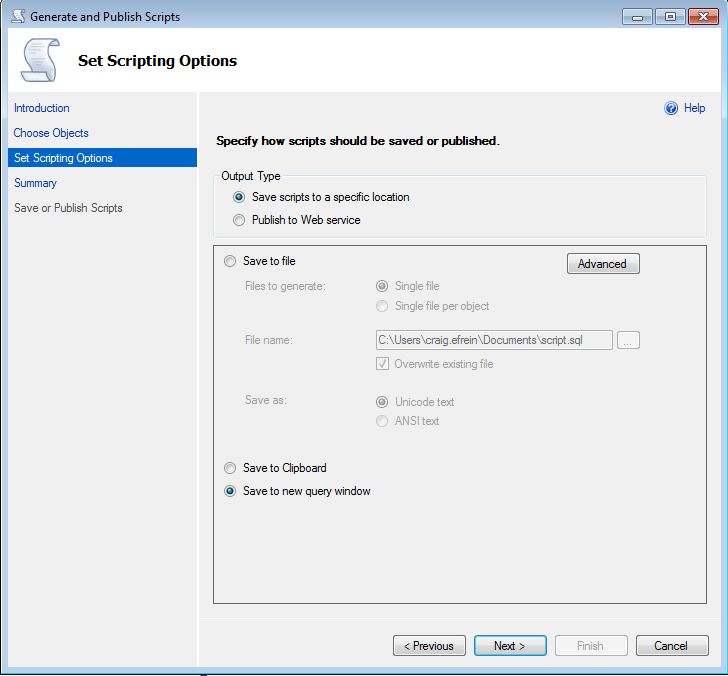Proceed with the Next button
This screenshot has height=676, width=728.
510,646
